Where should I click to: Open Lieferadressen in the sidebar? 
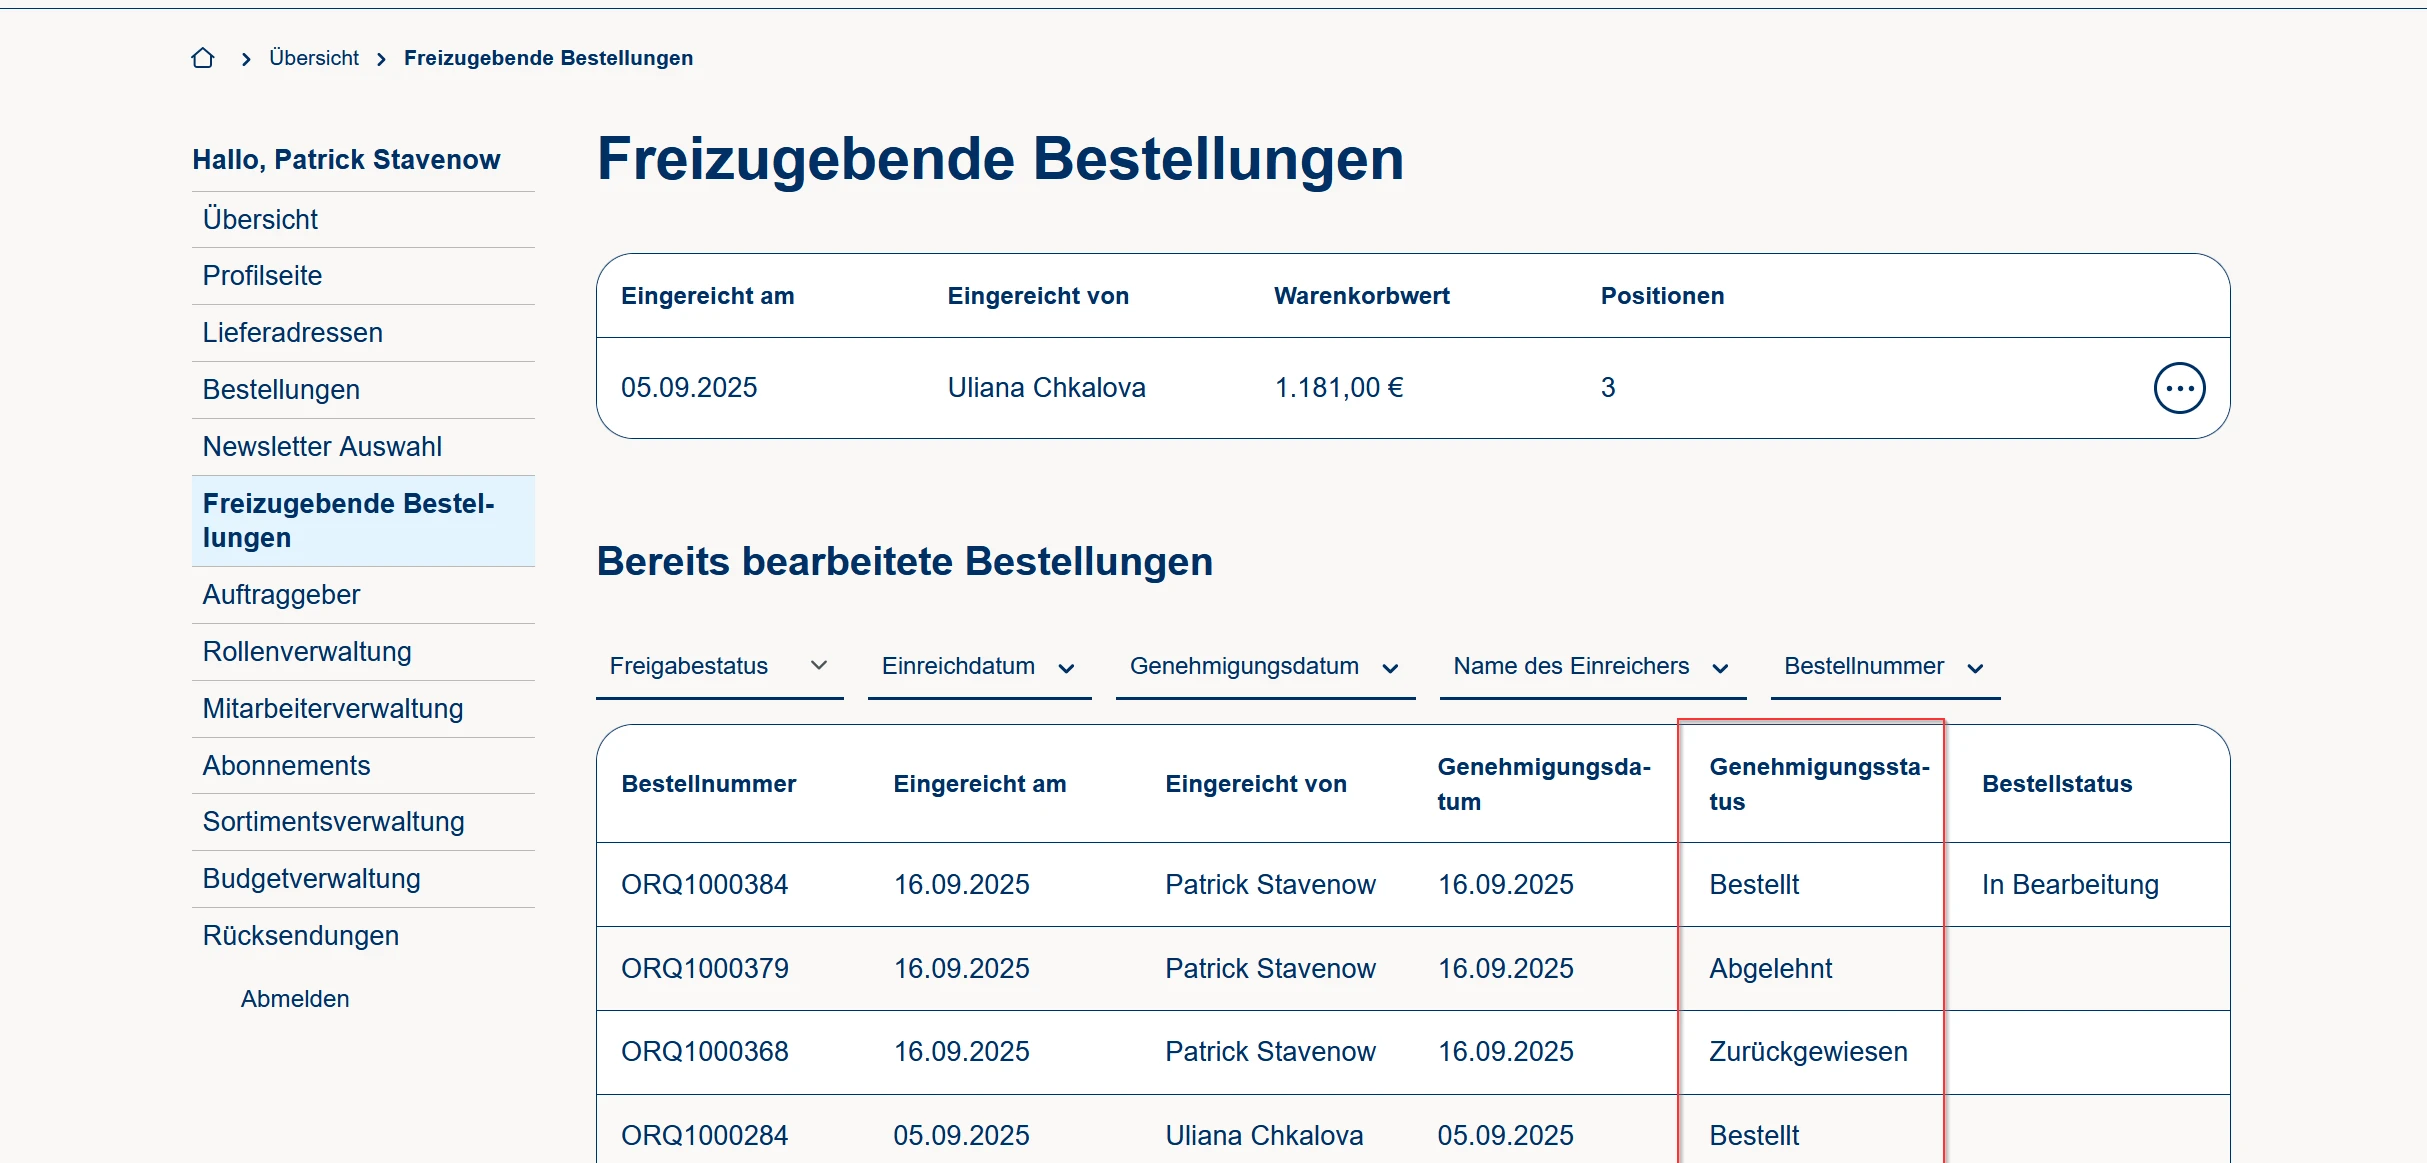(292, 333)
